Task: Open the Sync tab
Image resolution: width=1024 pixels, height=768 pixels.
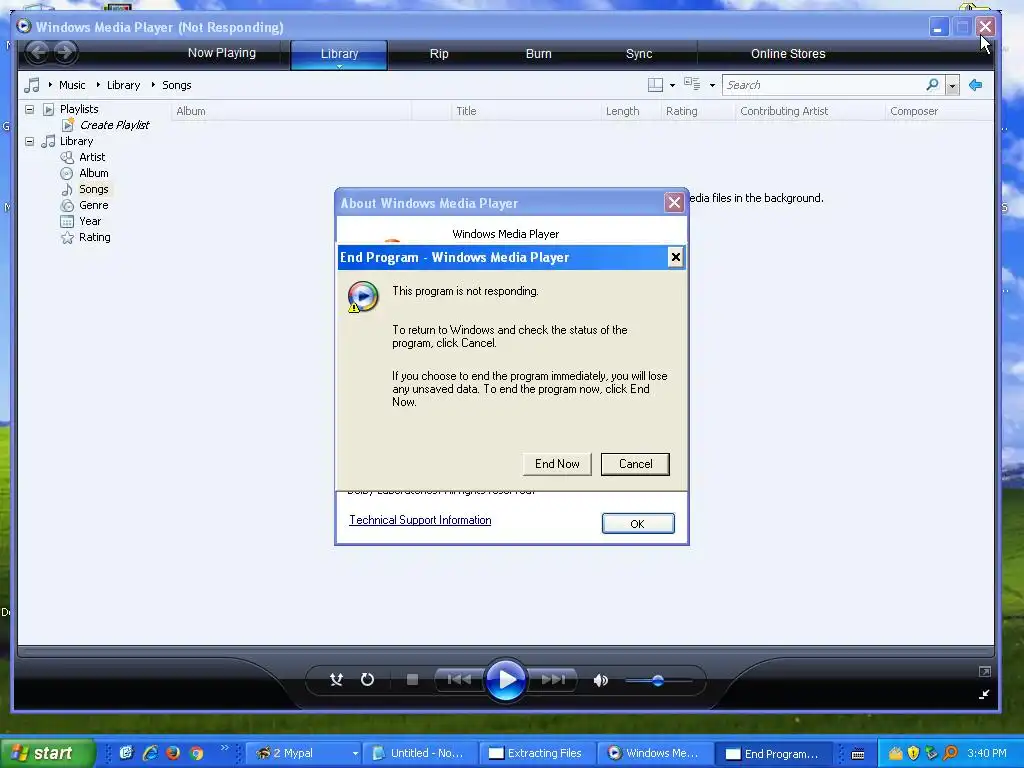Action: [639, 54]
